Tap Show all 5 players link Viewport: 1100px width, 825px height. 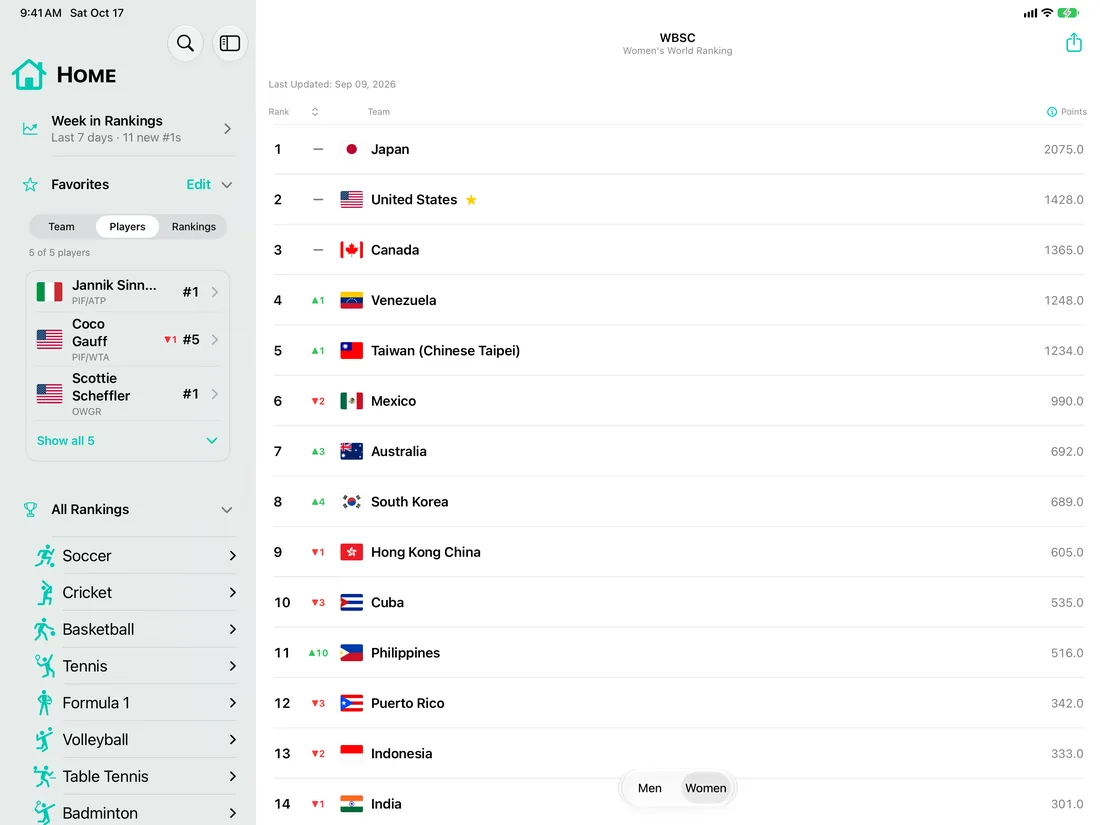click(65, 441)
